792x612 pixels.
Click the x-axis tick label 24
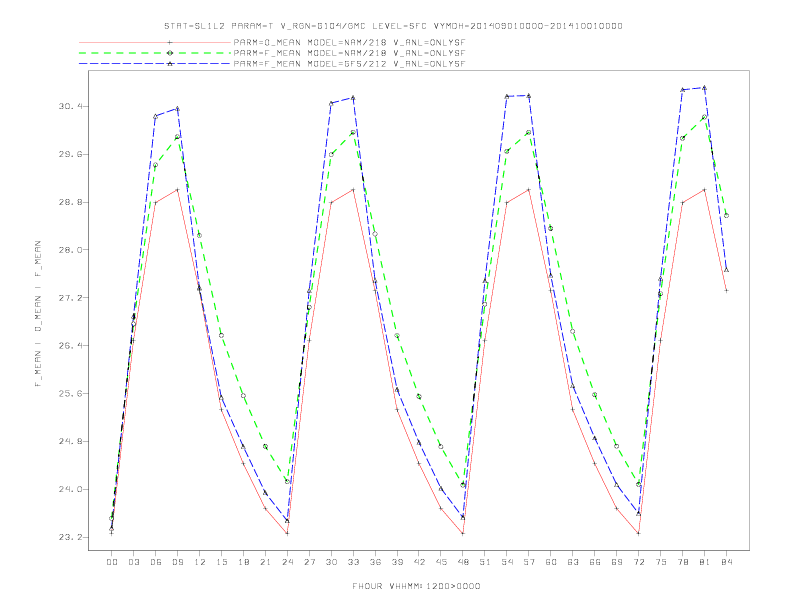pos(287,562)
